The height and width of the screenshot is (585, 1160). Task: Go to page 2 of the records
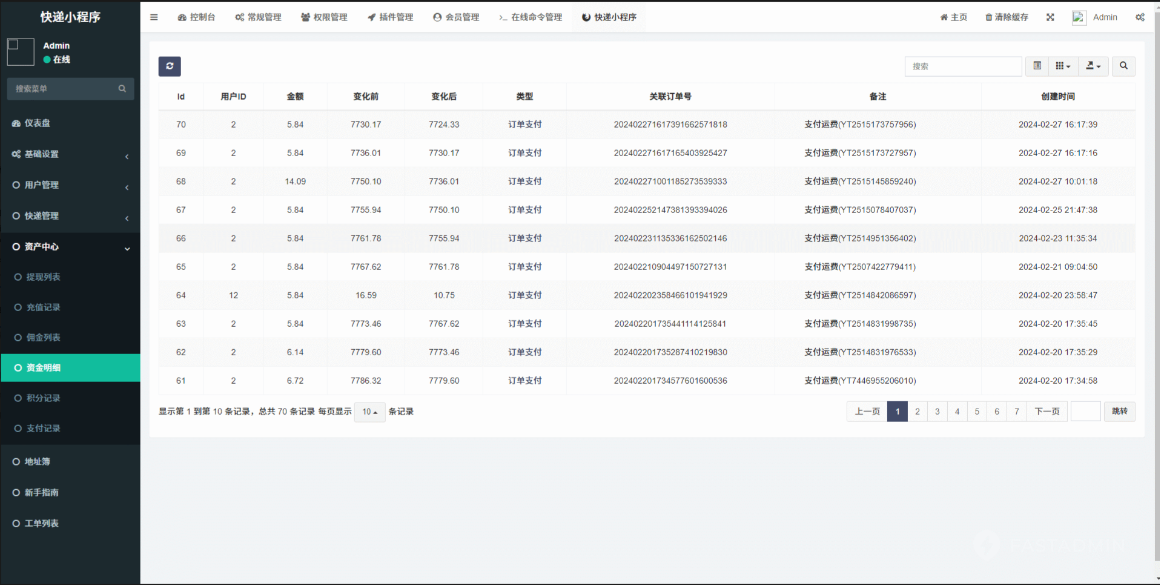point(917,411)
